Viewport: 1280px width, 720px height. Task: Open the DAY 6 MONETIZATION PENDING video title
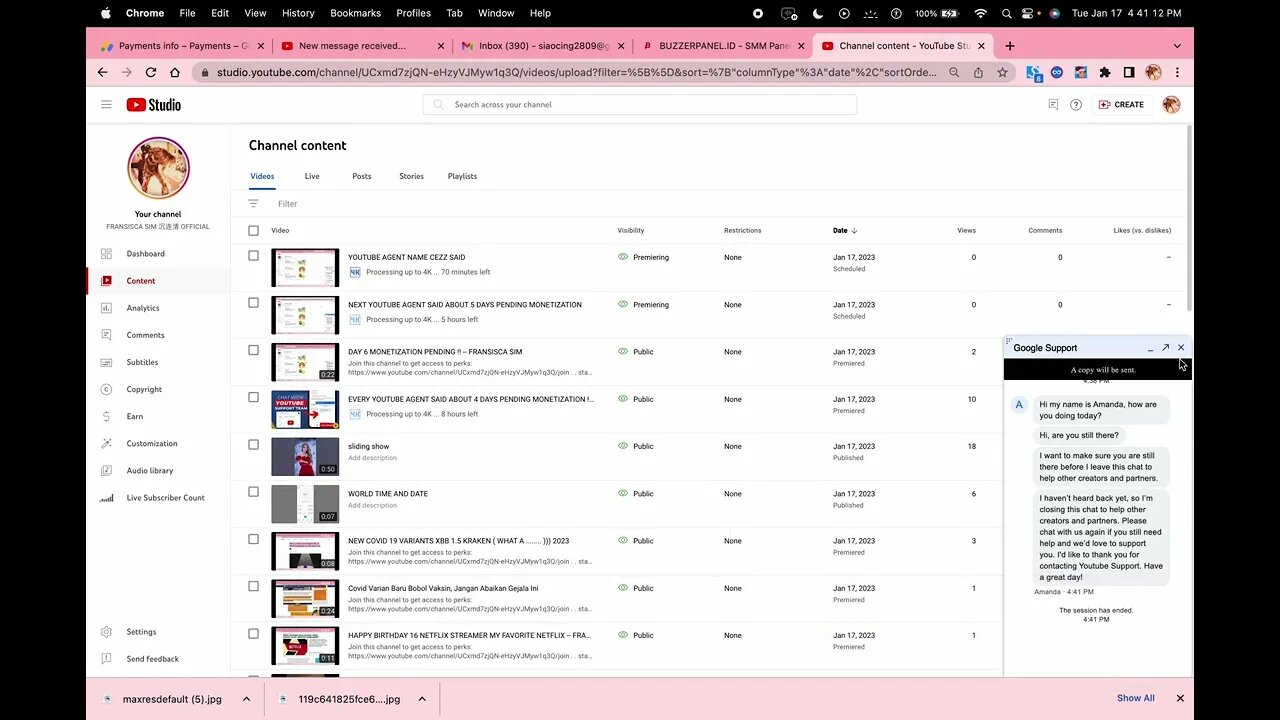(x=435, y=351)
